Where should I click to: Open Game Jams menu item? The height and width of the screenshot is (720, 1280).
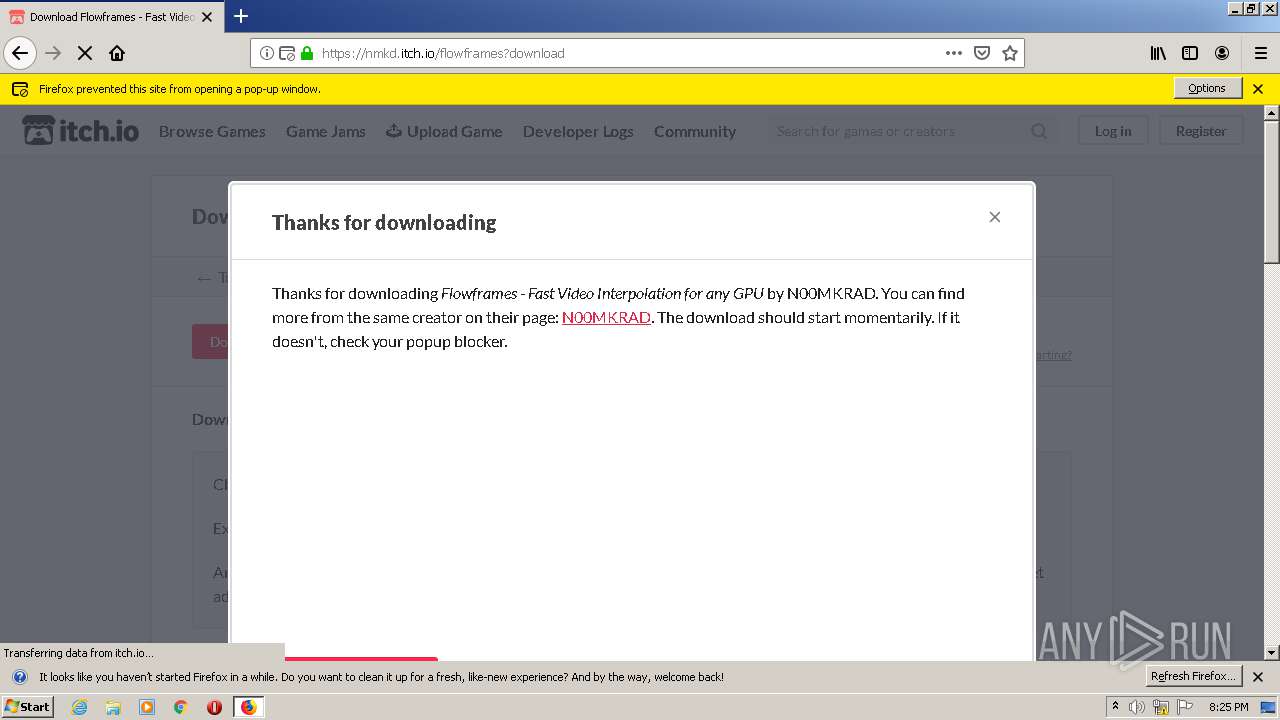click(x=326, y=131)
